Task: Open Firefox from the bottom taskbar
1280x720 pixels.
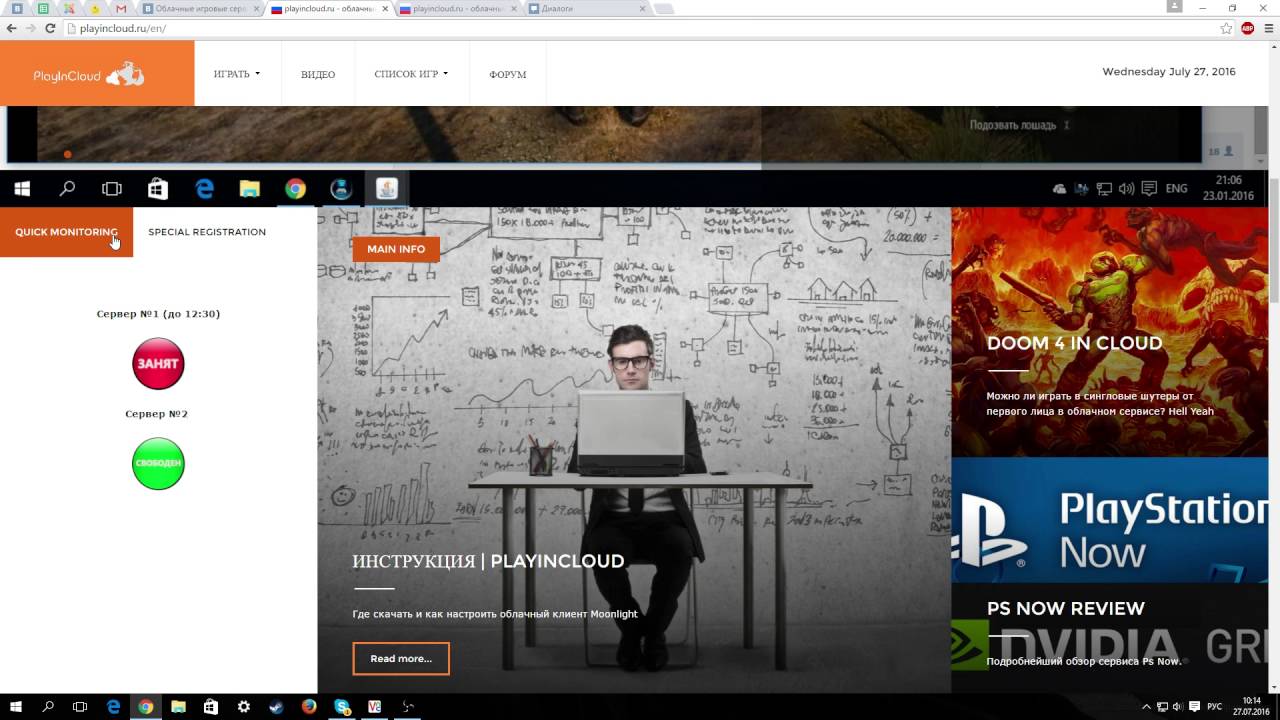Action: coord(309,706)
